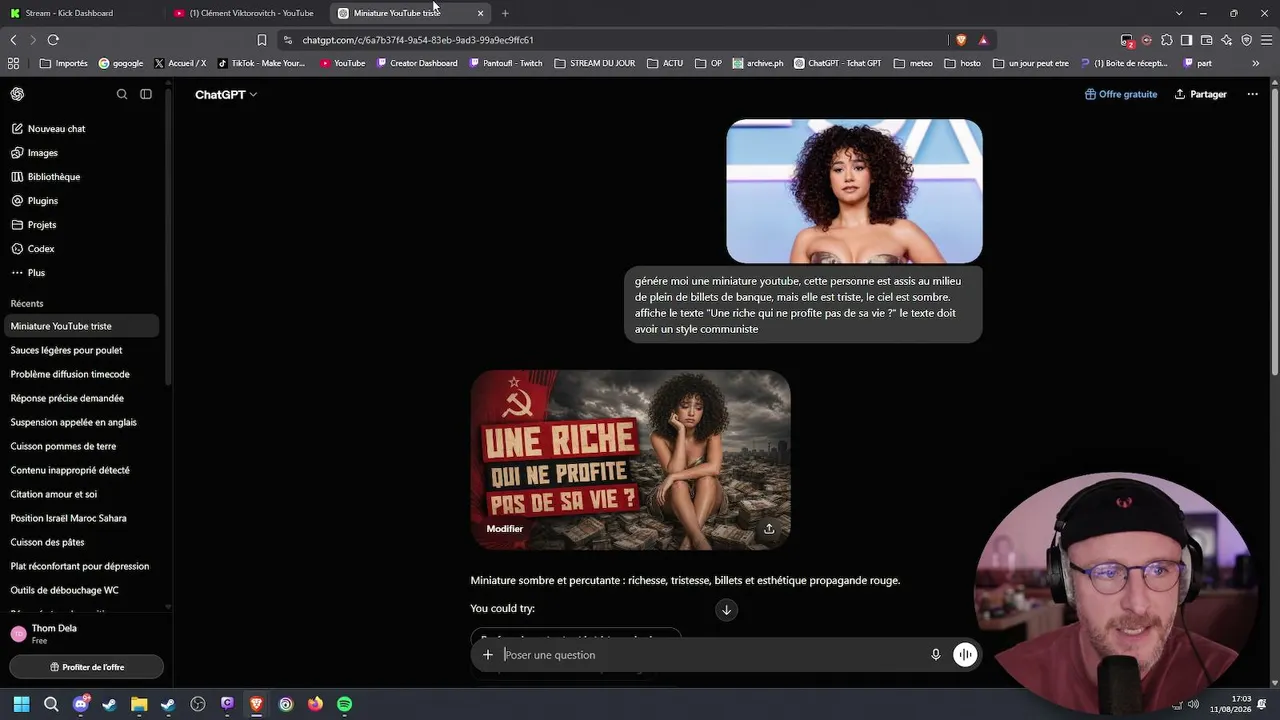Open the uploaded photo attachment thumbnail
The image size is (1280, 720).
[854, 191]
